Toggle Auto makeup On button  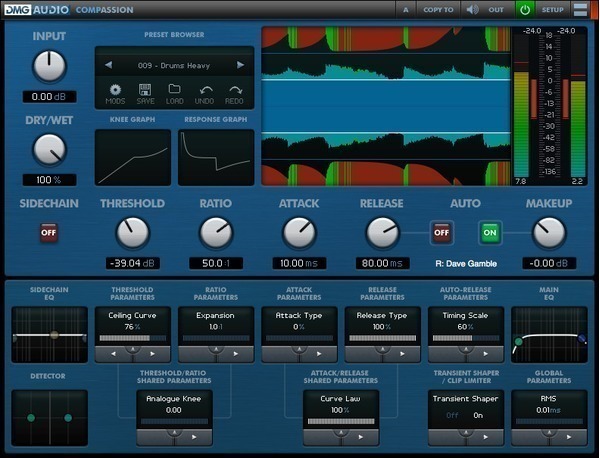(490, 233)
